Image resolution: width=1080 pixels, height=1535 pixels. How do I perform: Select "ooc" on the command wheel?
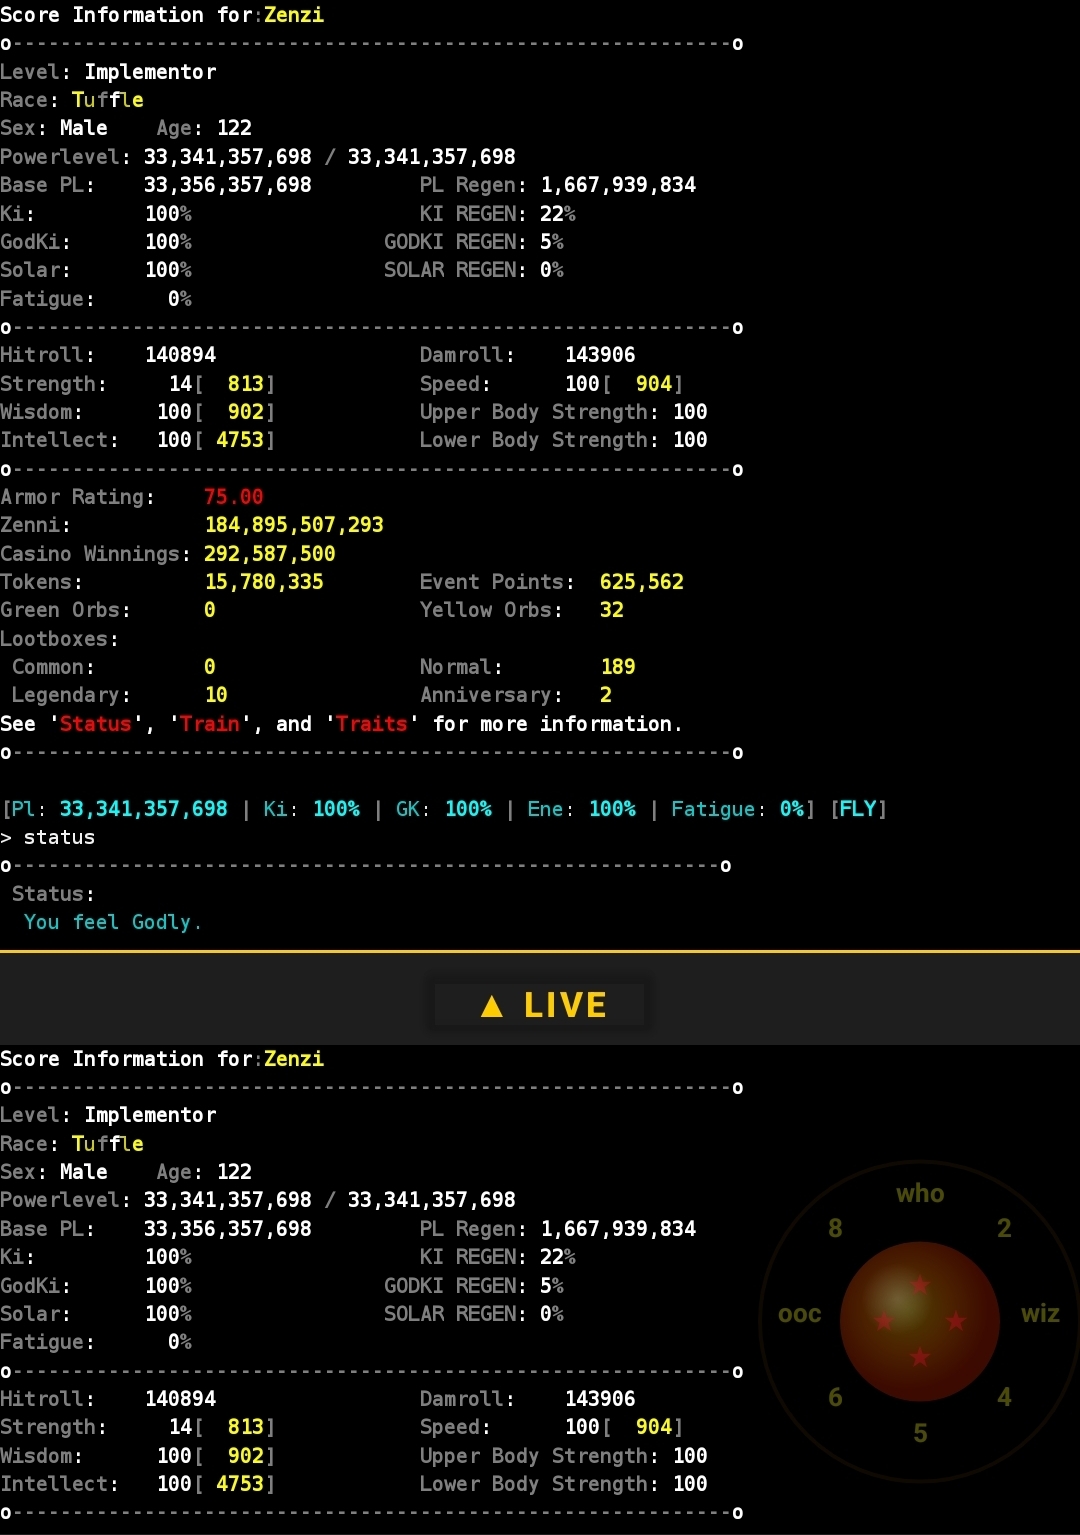[799, 1314]
